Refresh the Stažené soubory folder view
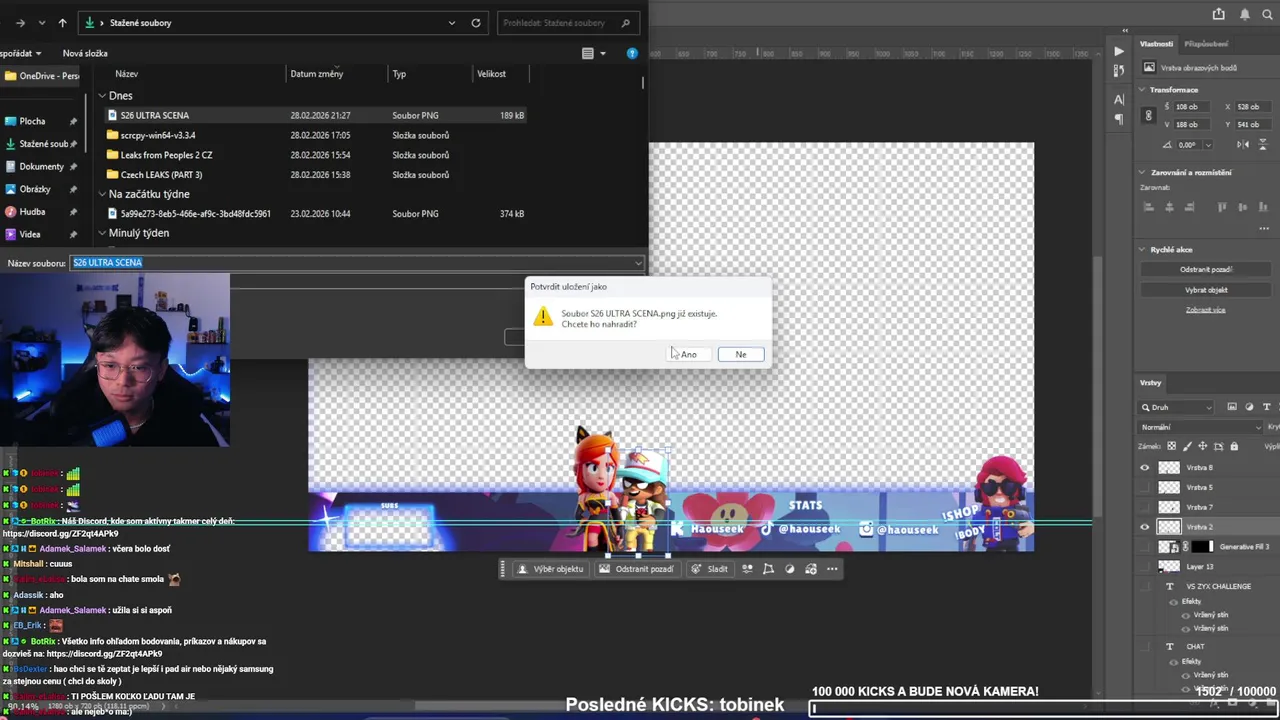Viewport: 1280px width, 720px height. pos(476,22)
